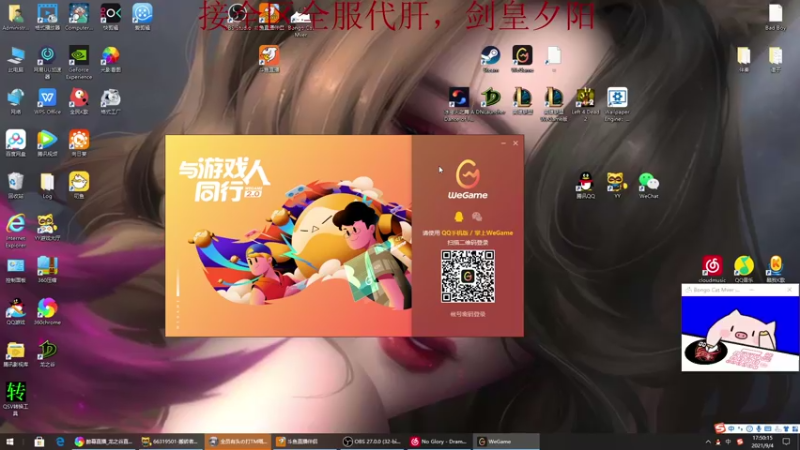Open the YY desktop shortcut
Viewport: 800px width, 450px height.
coord(617,186)
